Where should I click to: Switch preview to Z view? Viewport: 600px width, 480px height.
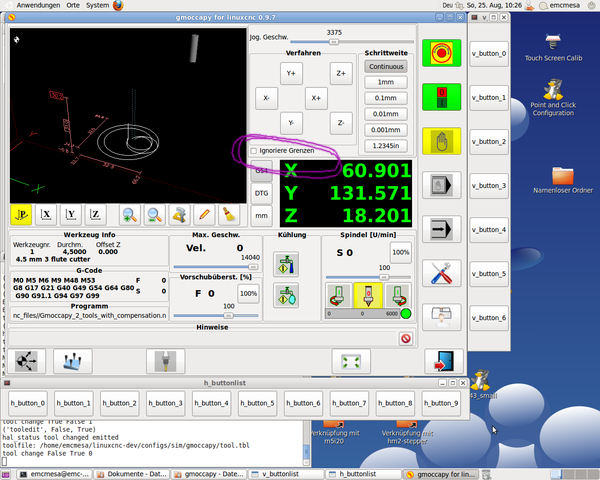[95, 215]
